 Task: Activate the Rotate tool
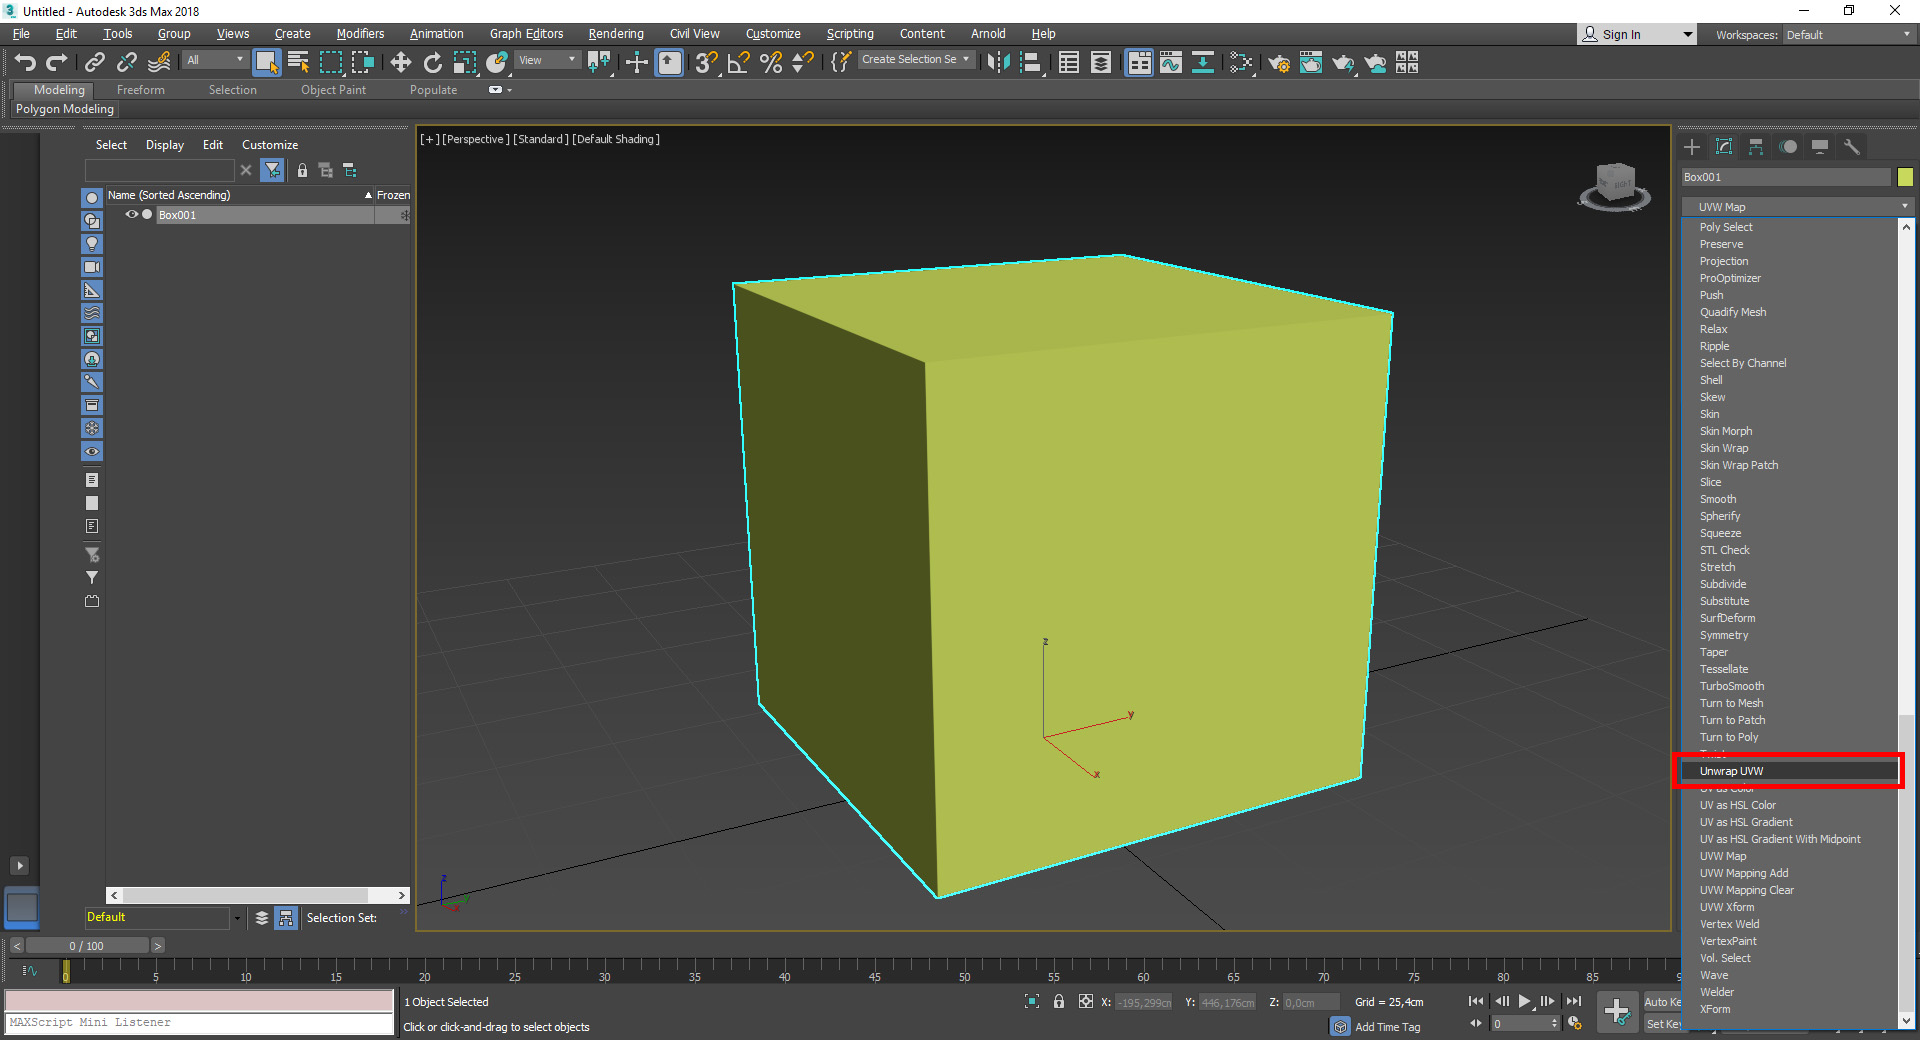[x=432, y=63]
